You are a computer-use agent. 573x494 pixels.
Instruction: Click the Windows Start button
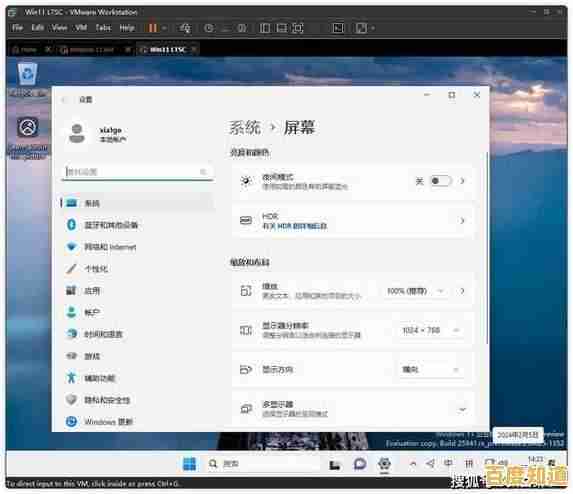pyautogui.click(x=189, y=464)
